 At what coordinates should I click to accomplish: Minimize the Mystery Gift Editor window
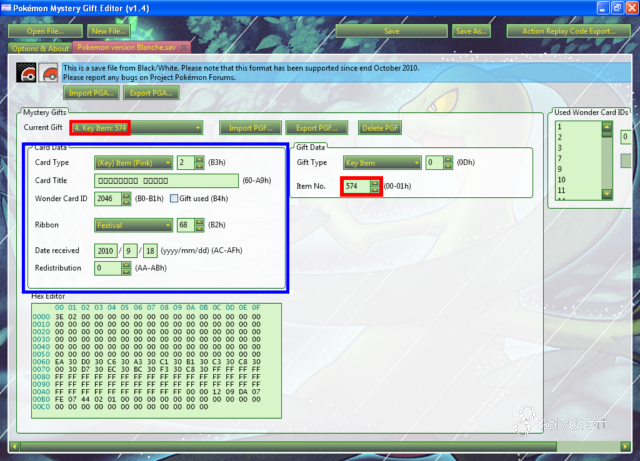click(x=603, y=8)
